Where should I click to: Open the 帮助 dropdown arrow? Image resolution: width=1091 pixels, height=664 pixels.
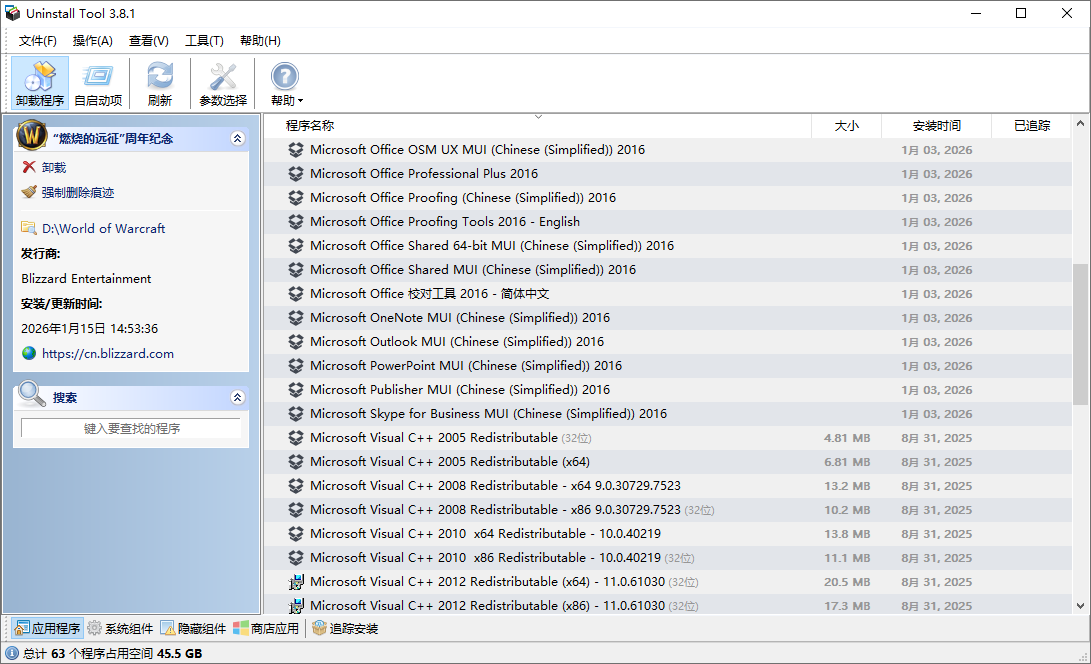tap(299, 100)
